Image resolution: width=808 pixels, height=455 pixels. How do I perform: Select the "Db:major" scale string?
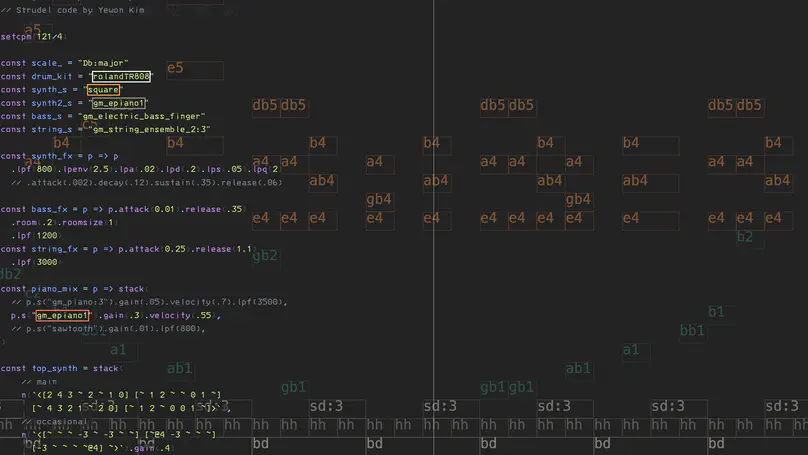pos(103,63)
